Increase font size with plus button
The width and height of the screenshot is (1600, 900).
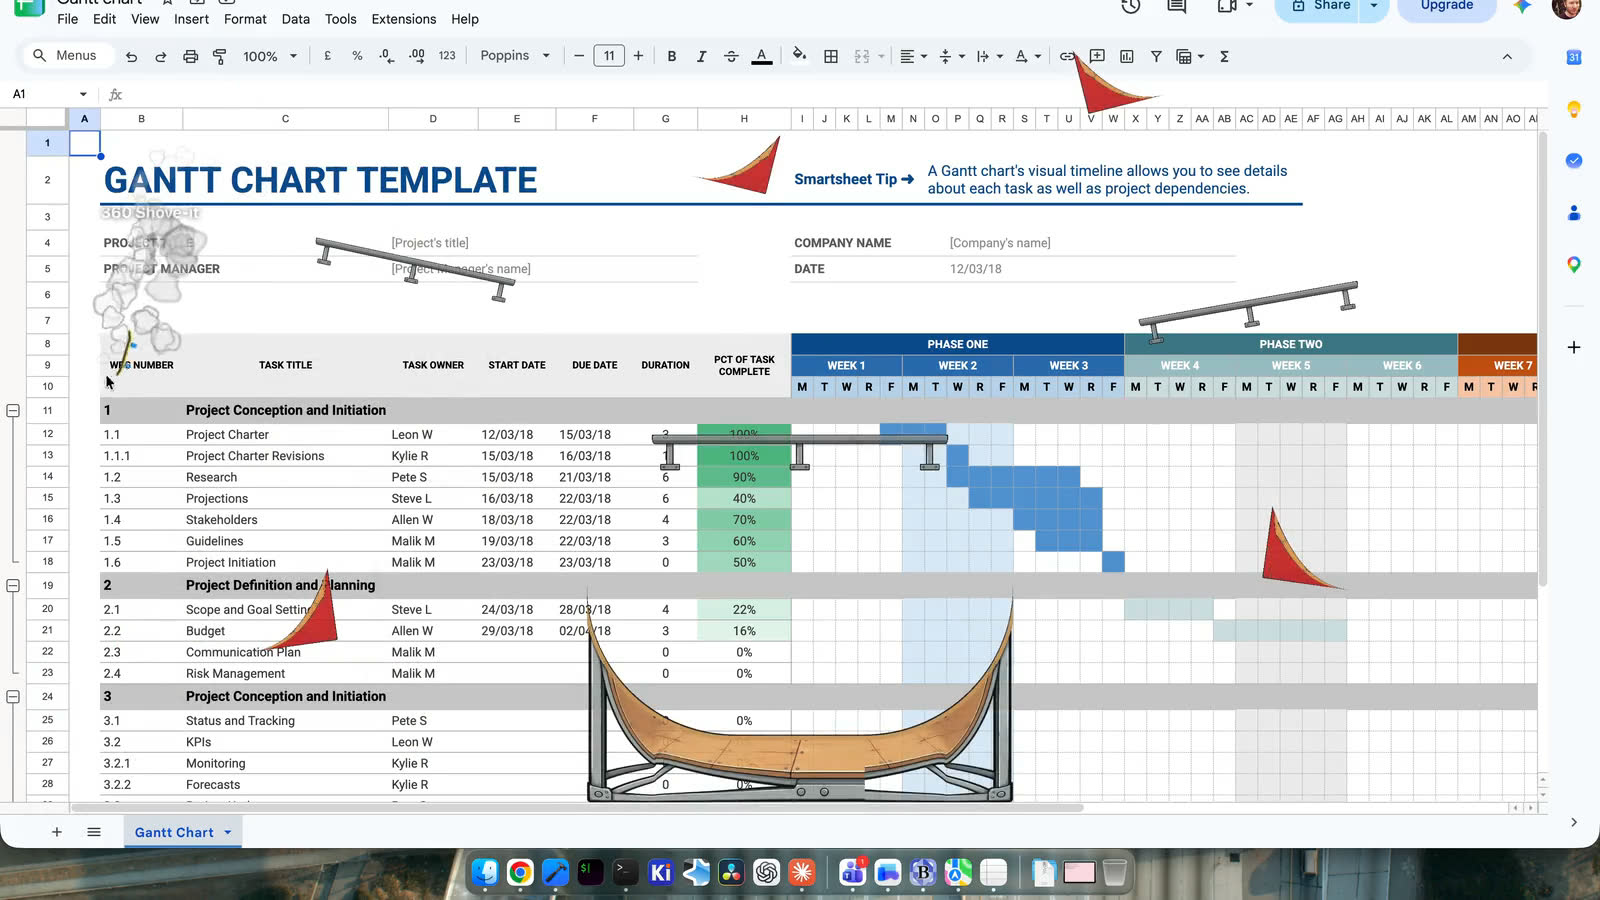[x=638, y=56]
